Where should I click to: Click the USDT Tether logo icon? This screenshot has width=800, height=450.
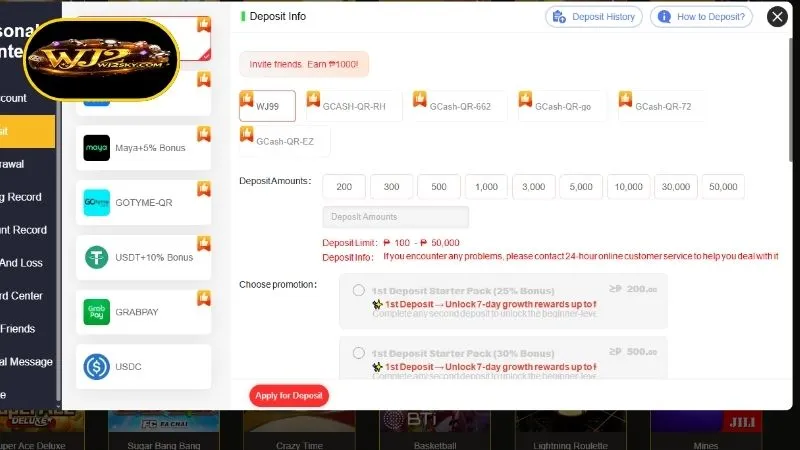(x=96, y=257)
